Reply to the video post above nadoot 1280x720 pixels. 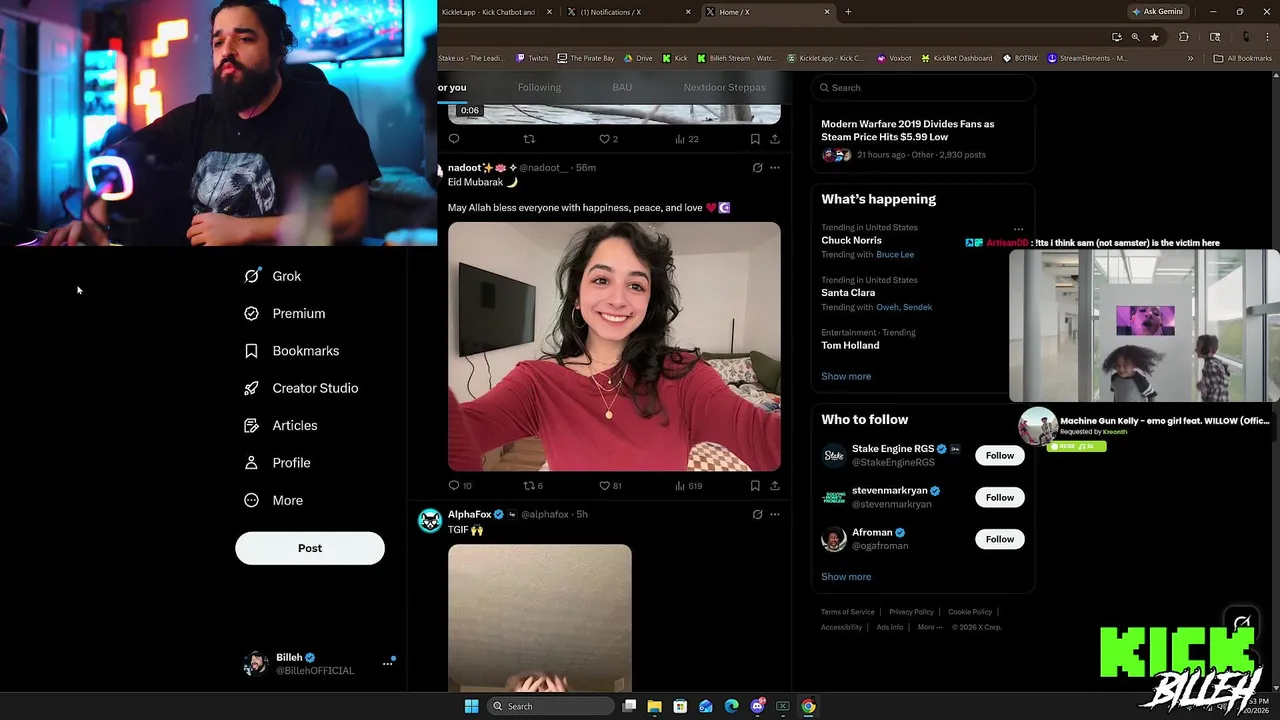point(454,139)
